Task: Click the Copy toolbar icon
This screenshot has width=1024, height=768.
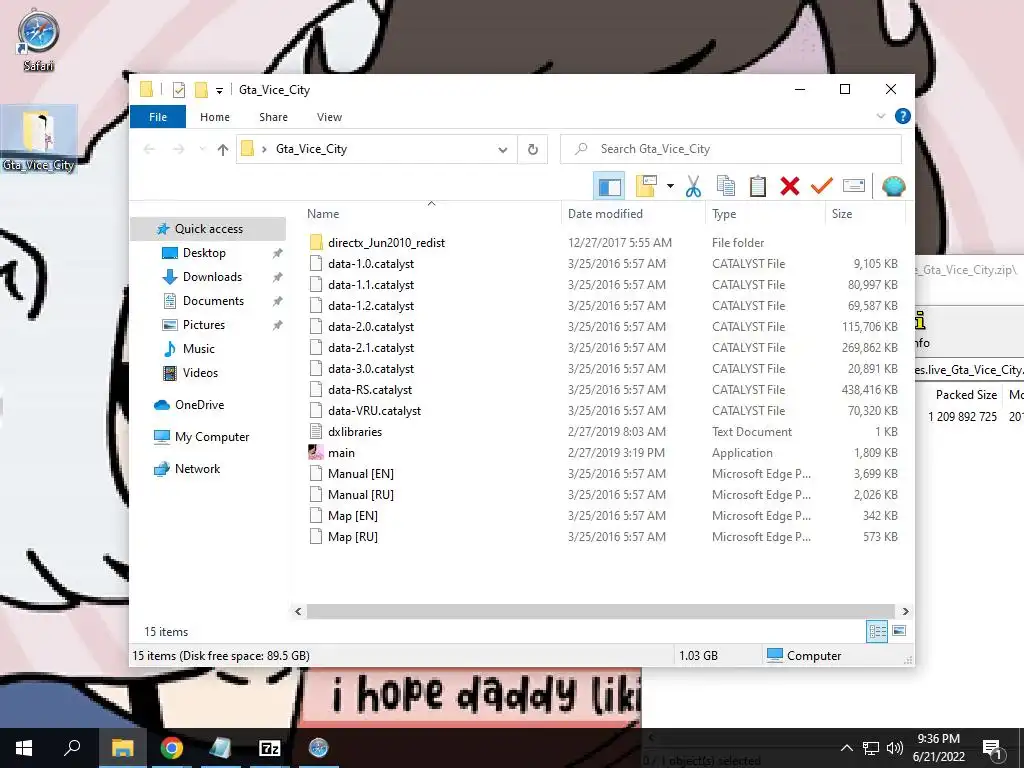Action: [726, 187]
